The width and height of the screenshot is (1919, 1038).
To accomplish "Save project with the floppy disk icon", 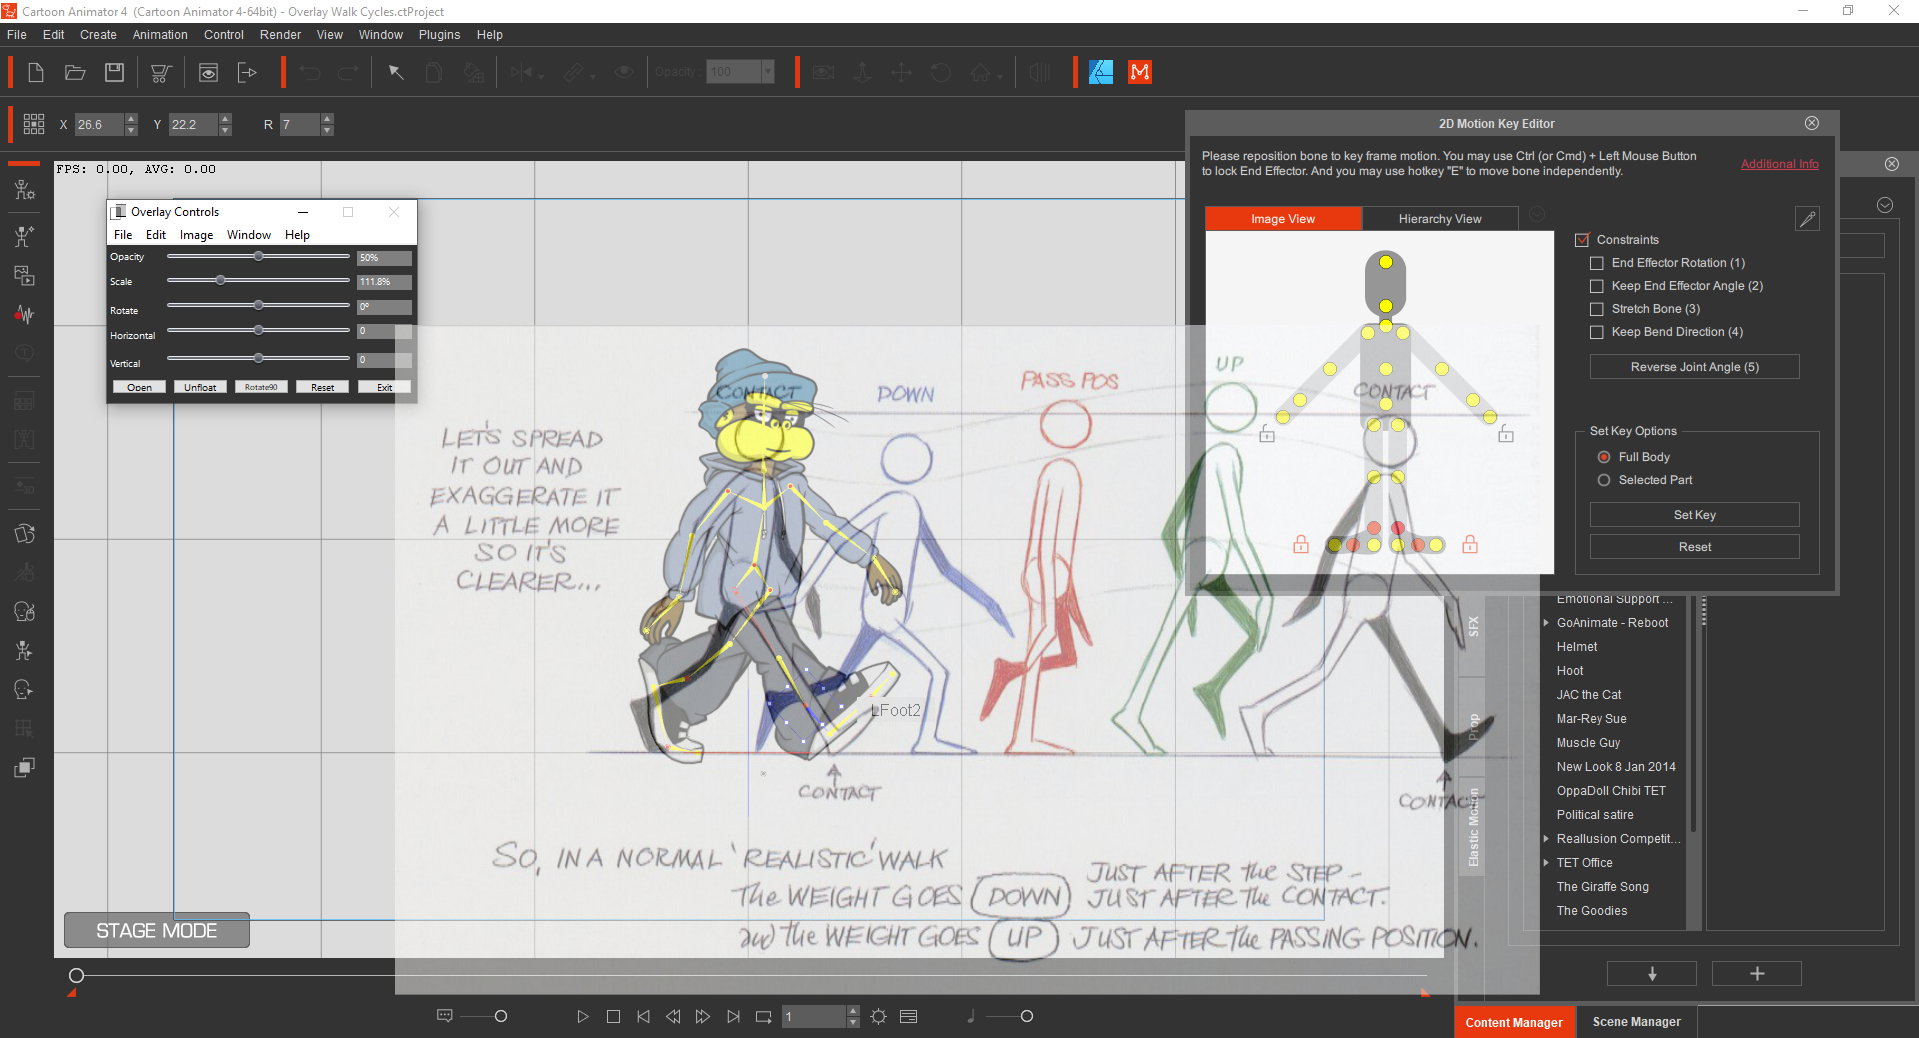I will pyautogui.click(x=115, y=72).
